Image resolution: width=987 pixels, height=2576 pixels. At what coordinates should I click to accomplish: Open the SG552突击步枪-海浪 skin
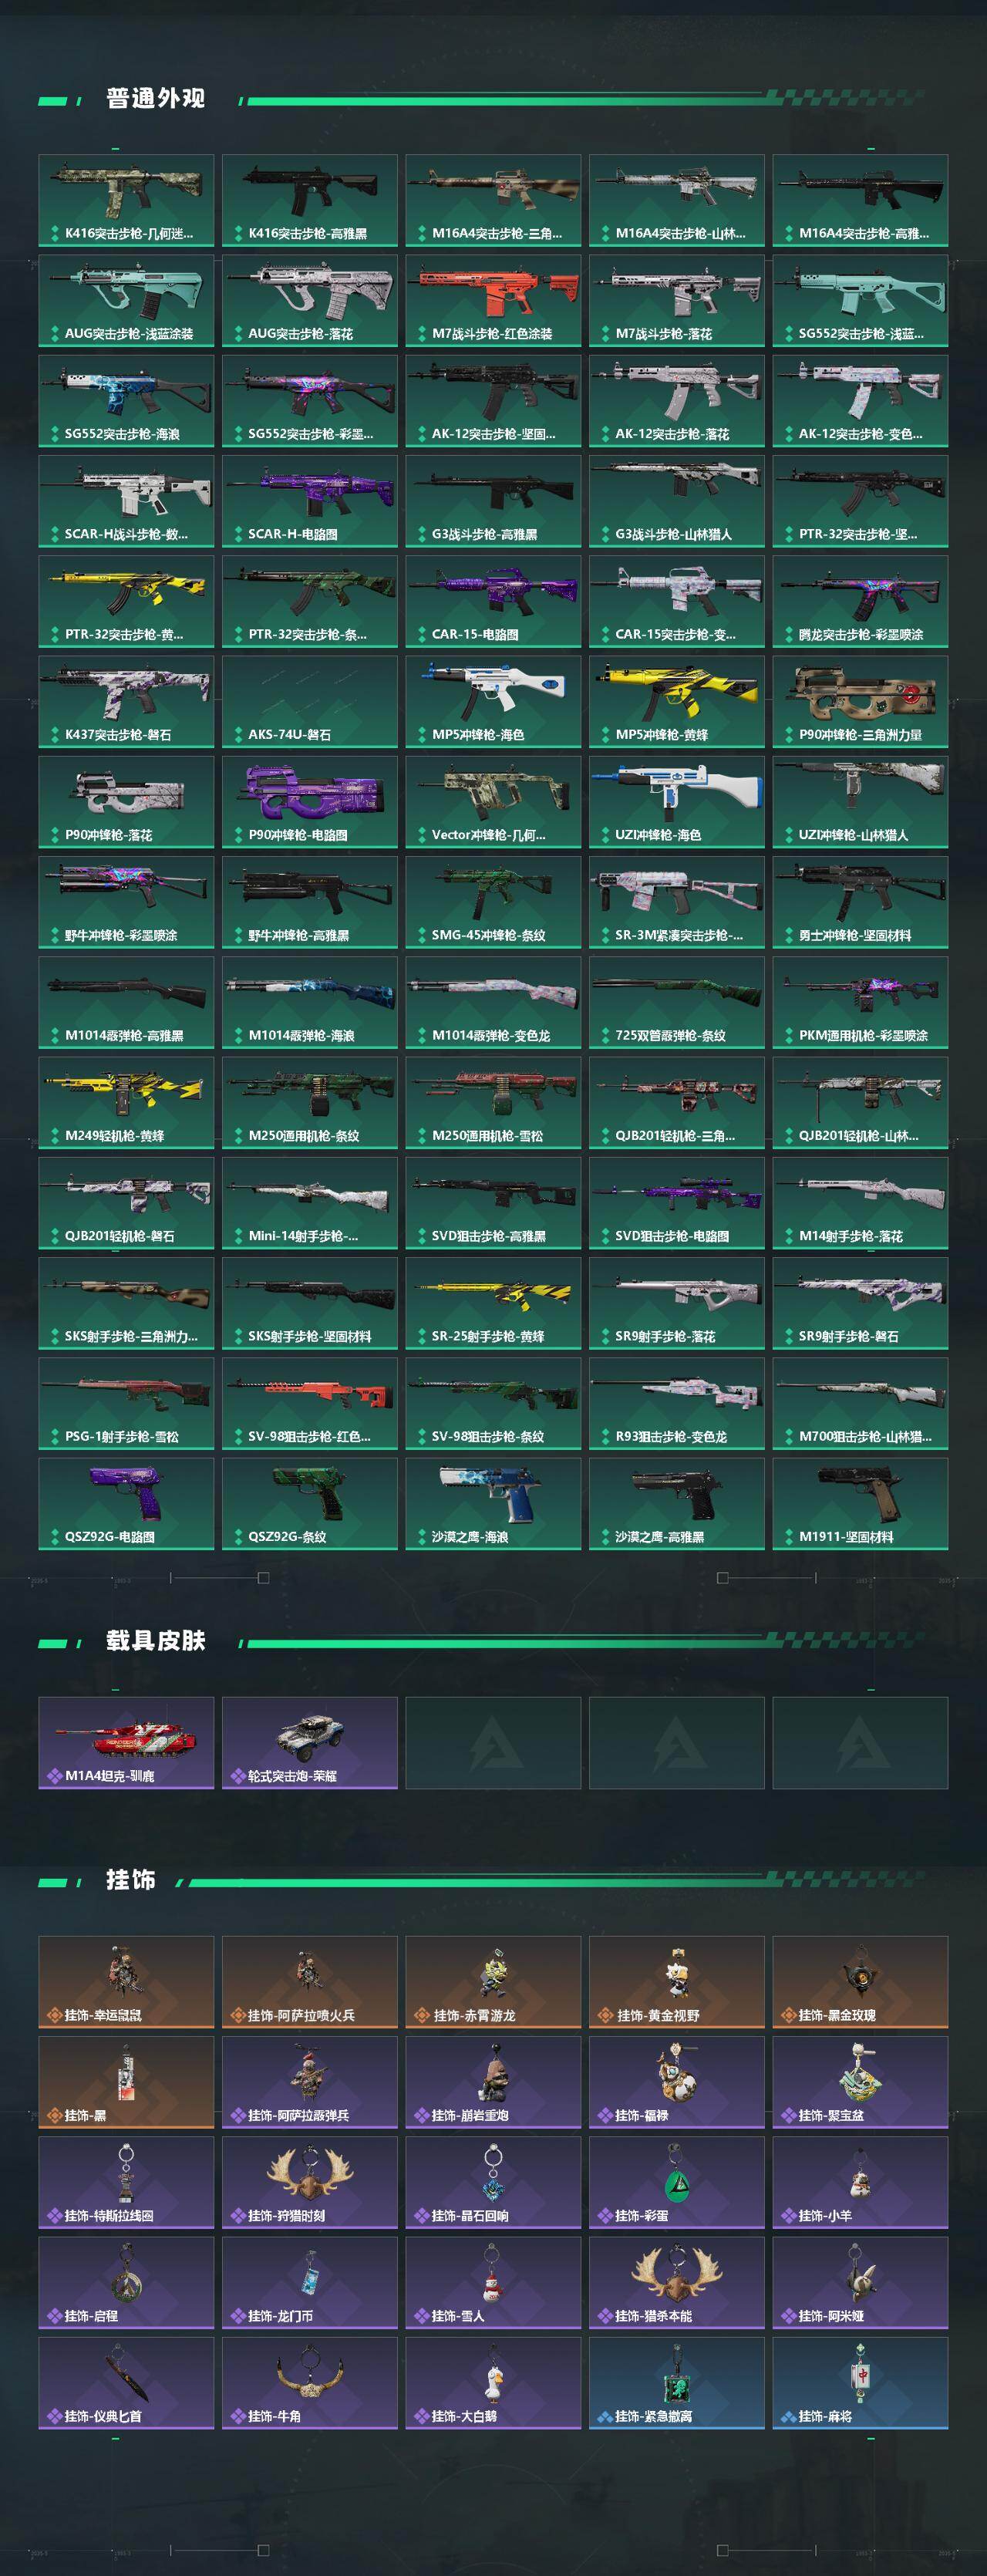coord(126,400)
